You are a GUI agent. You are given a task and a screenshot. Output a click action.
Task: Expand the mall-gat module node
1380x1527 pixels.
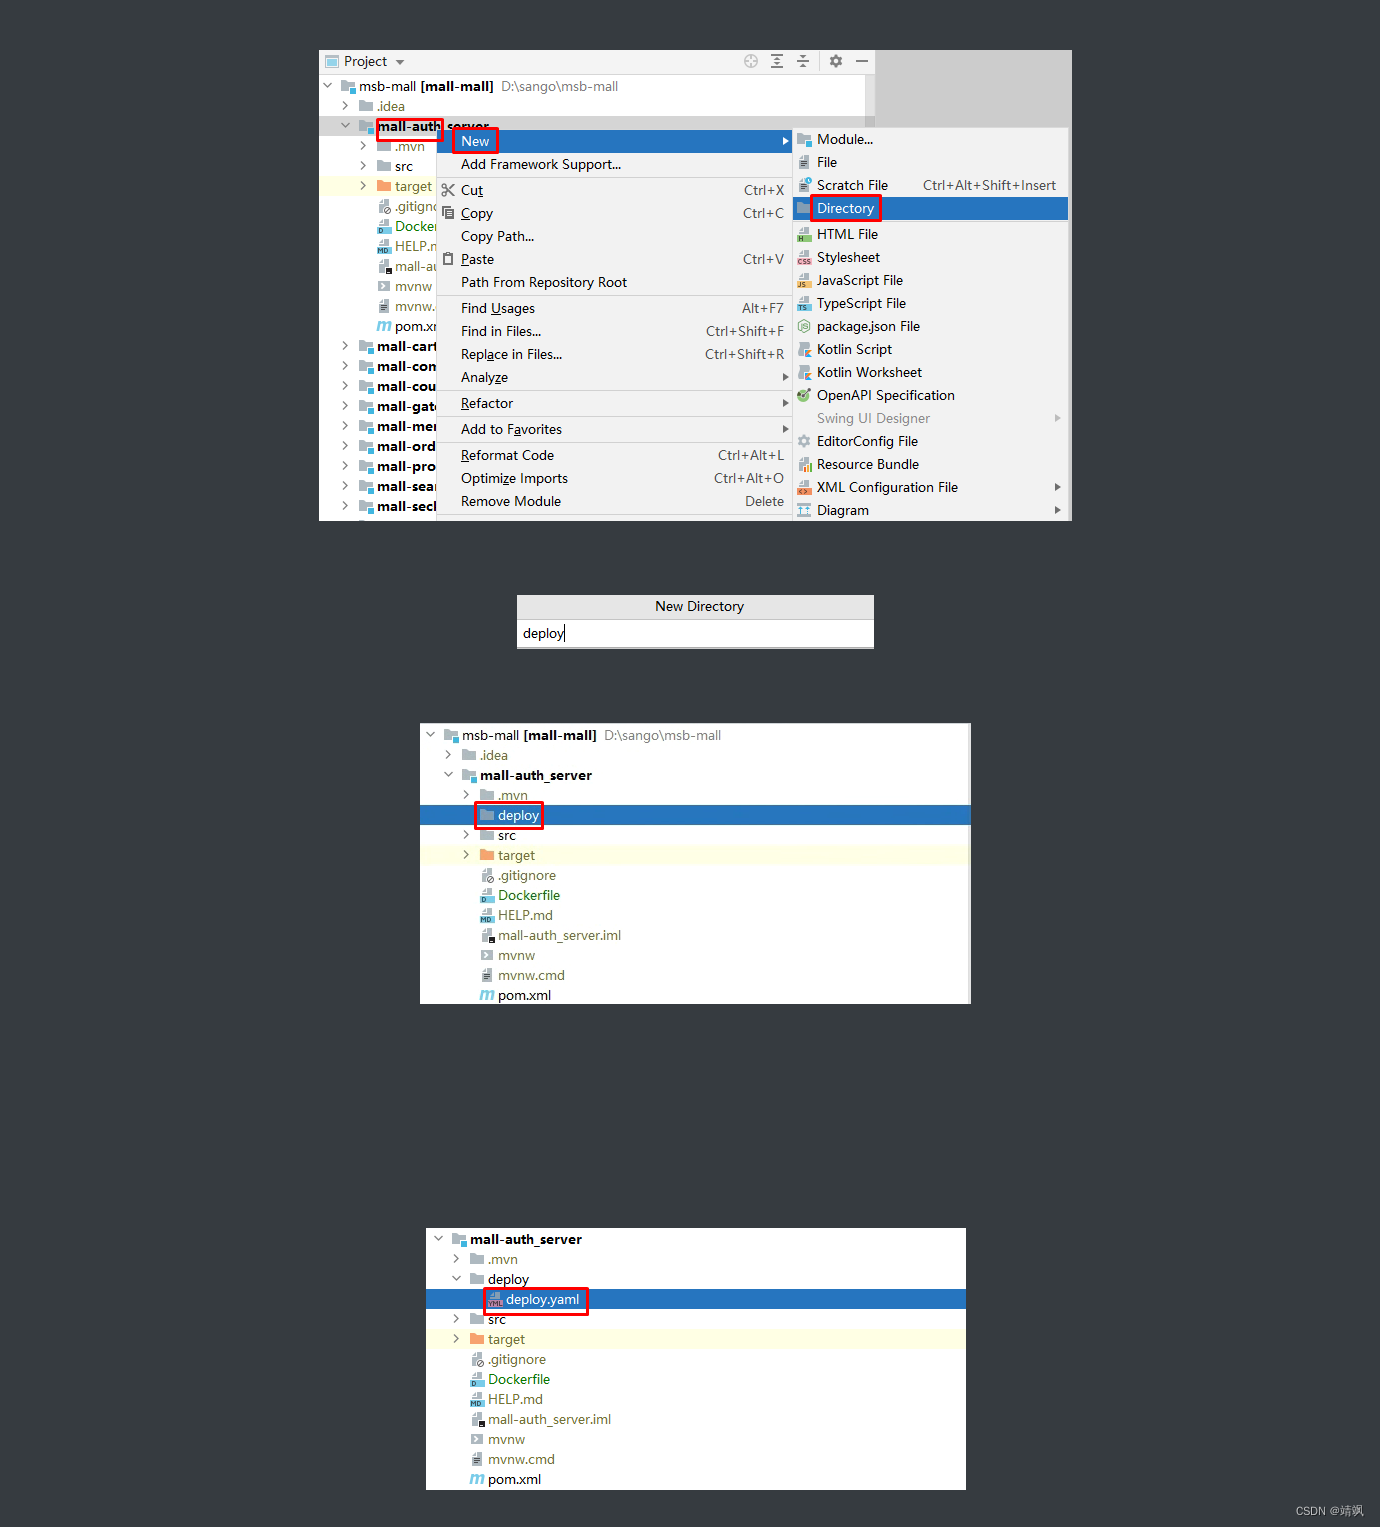click(345, 406)
